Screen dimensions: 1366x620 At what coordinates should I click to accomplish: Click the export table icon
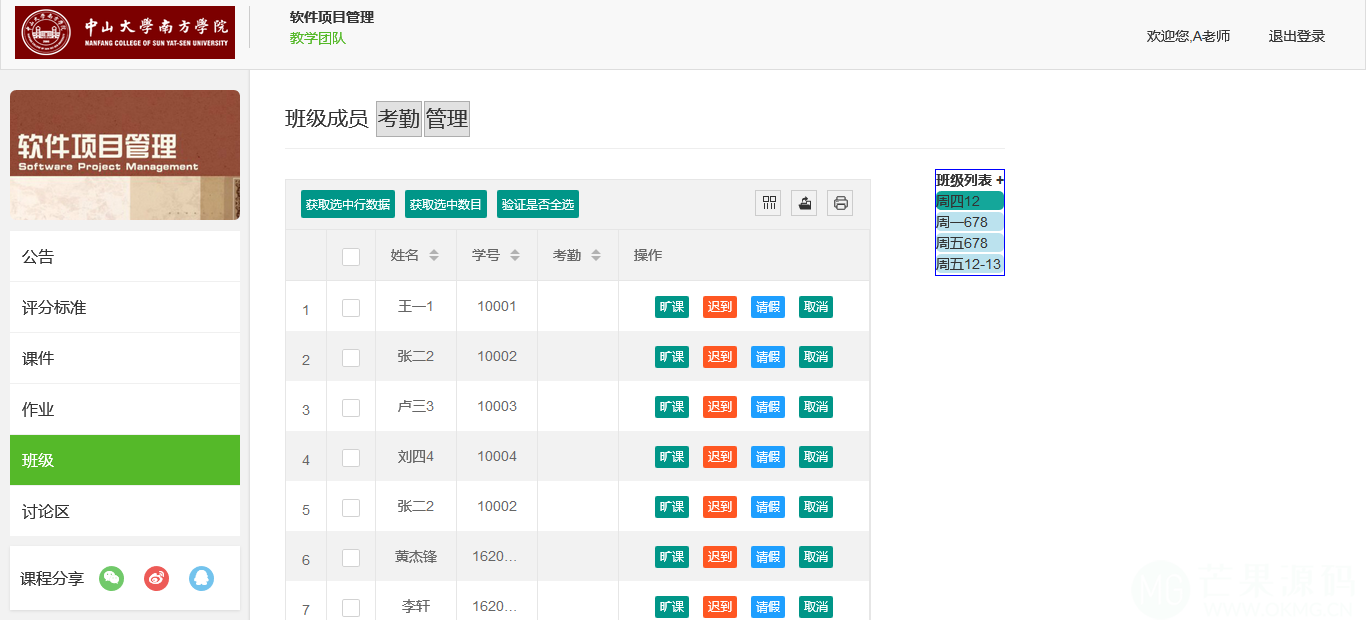click(x=805, y=203)
